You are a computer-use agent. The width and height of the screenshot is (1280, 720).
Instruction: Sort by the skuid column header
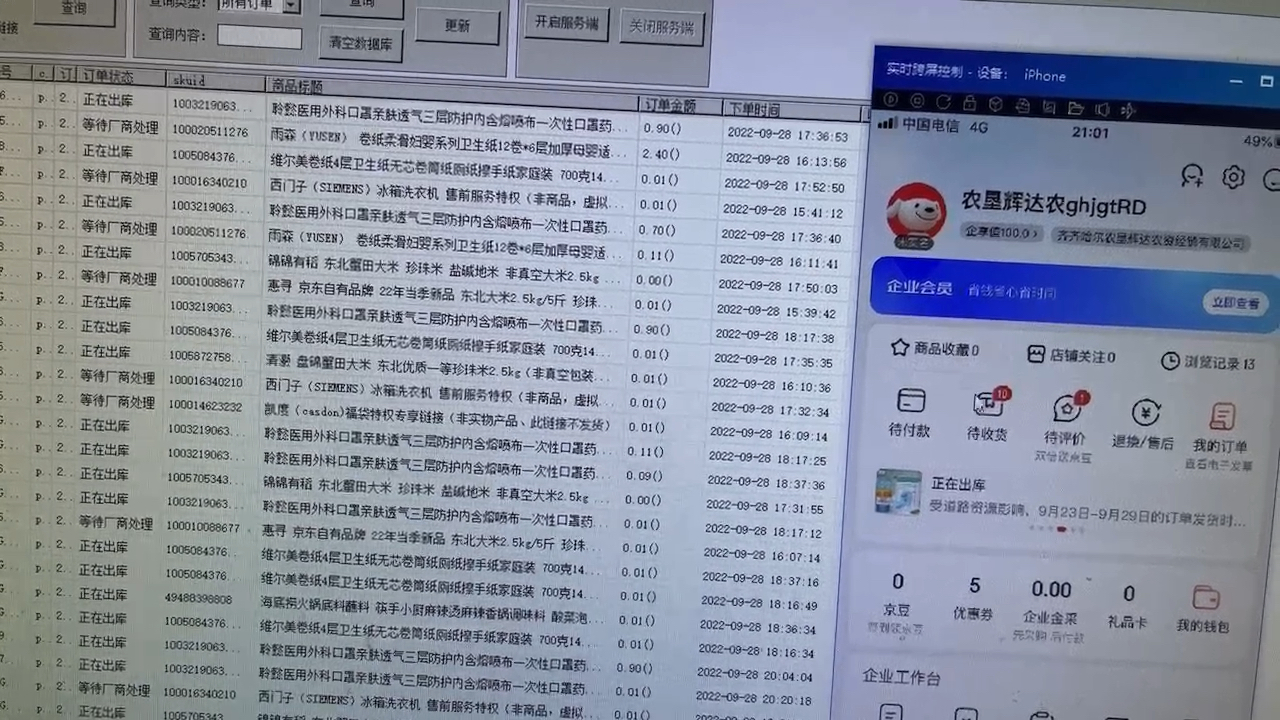[215, 81]
